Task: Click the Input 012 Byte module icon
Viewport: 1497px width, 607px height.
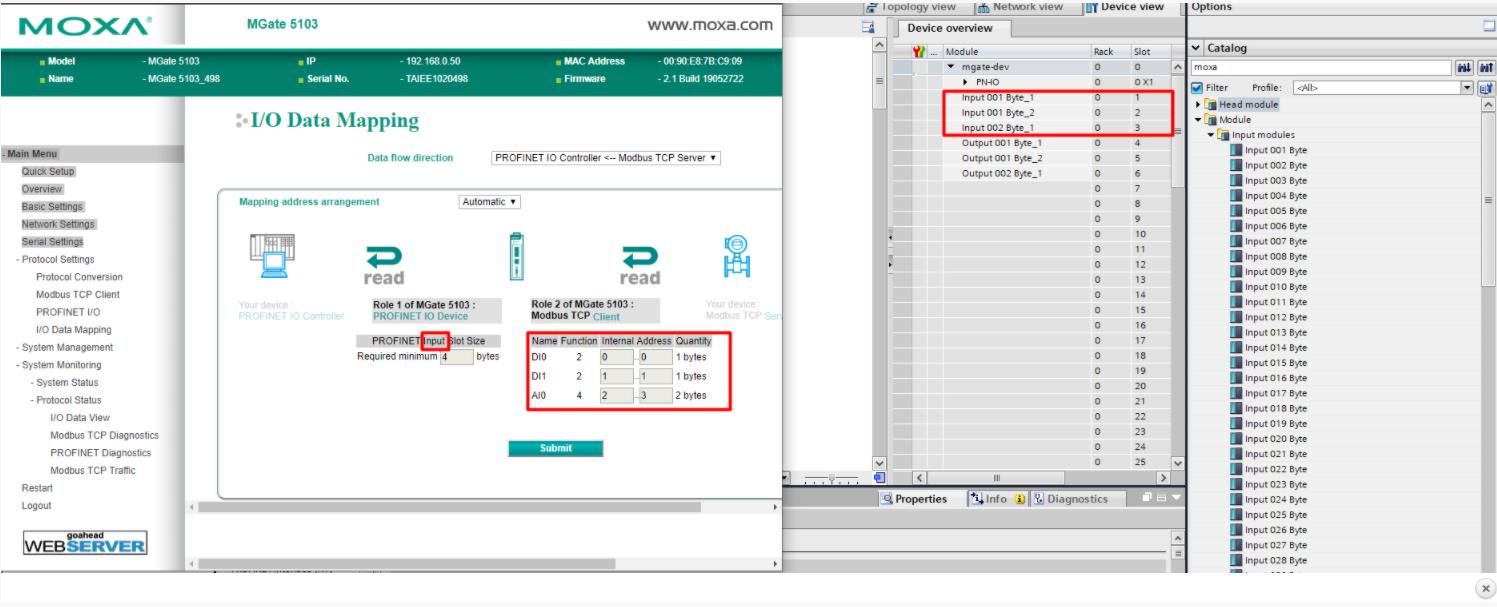Action: (x=1236, y=317)
